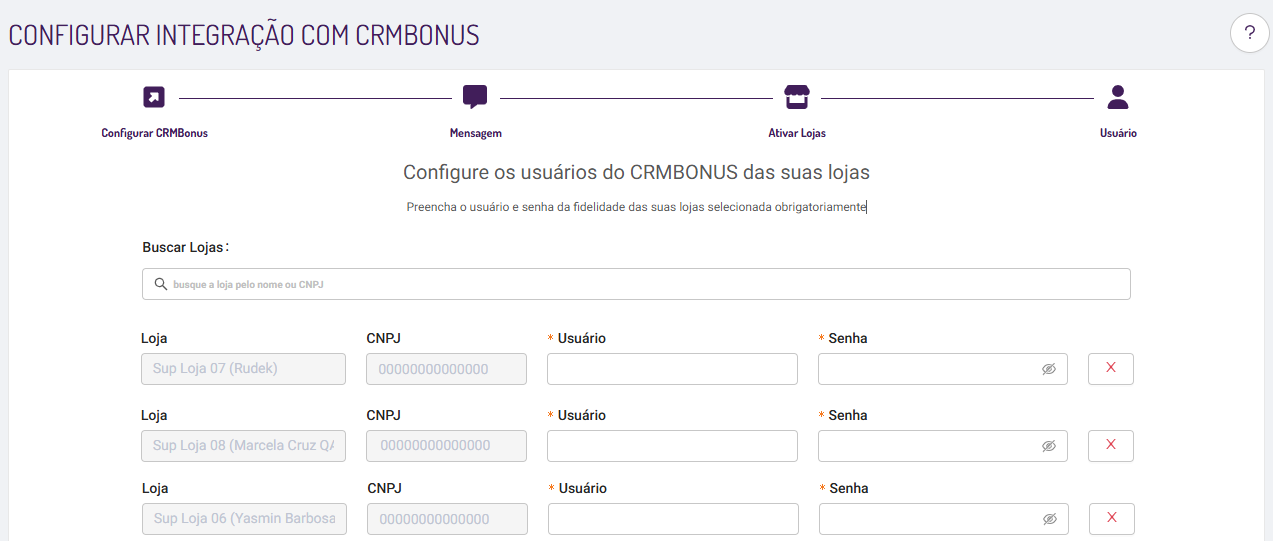Select the Ativar Lojas store step icon
The image size is (1273, 541).
pyautogui.click(x=796, y=97)
